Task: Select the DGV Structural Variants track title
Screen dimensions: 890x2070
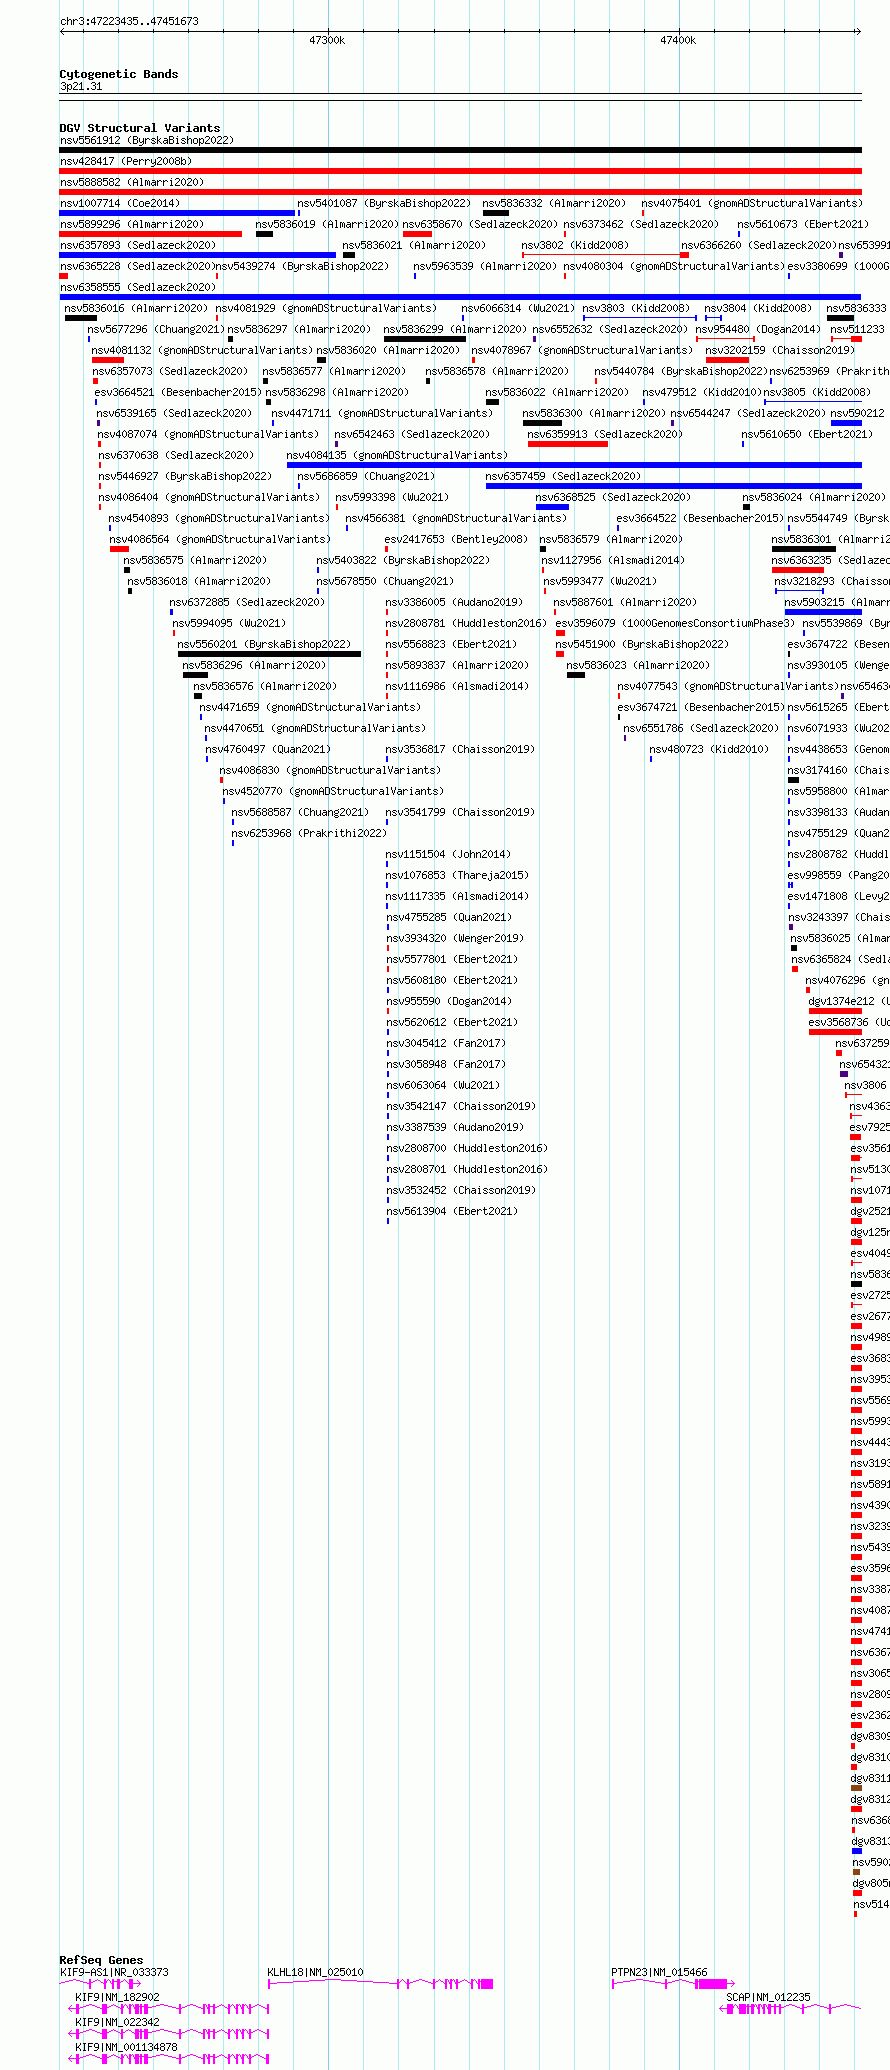Action: (140, 128)
